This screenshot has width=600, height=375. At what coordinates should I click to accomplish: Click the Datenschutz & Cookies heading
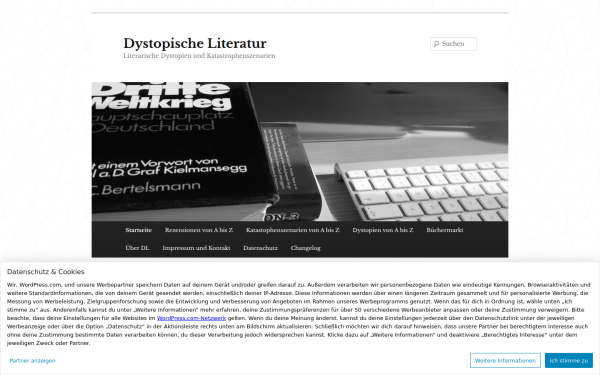point(46,272)
